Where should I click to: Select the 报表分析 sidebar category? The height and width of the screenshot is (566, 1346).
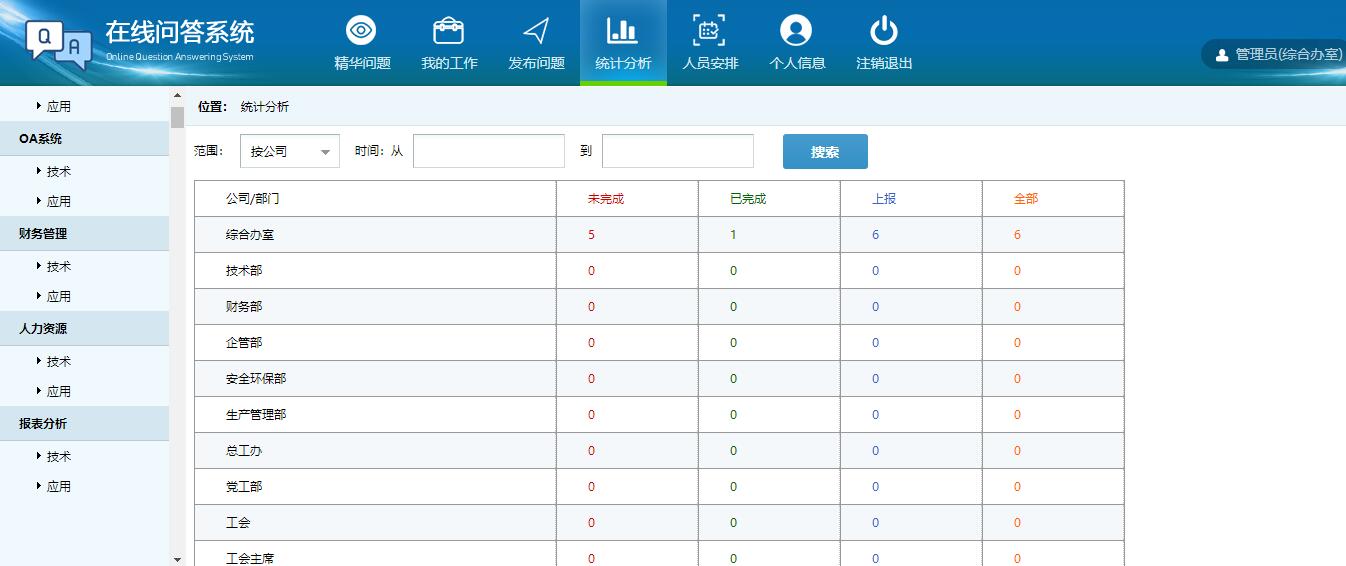click(43, 423)
